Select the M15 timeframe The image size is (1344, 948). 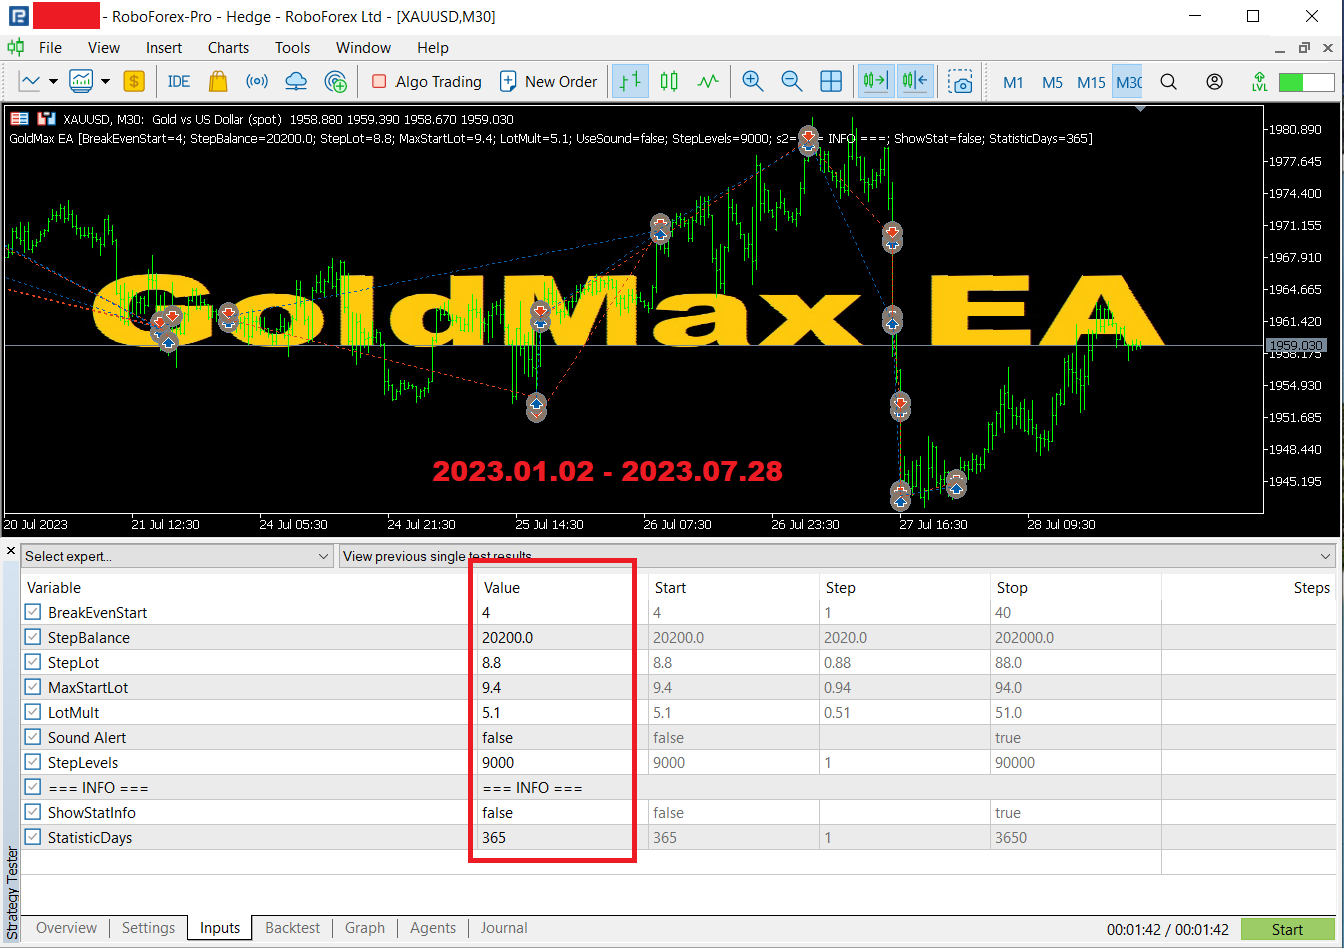(x=1091, y=82)
